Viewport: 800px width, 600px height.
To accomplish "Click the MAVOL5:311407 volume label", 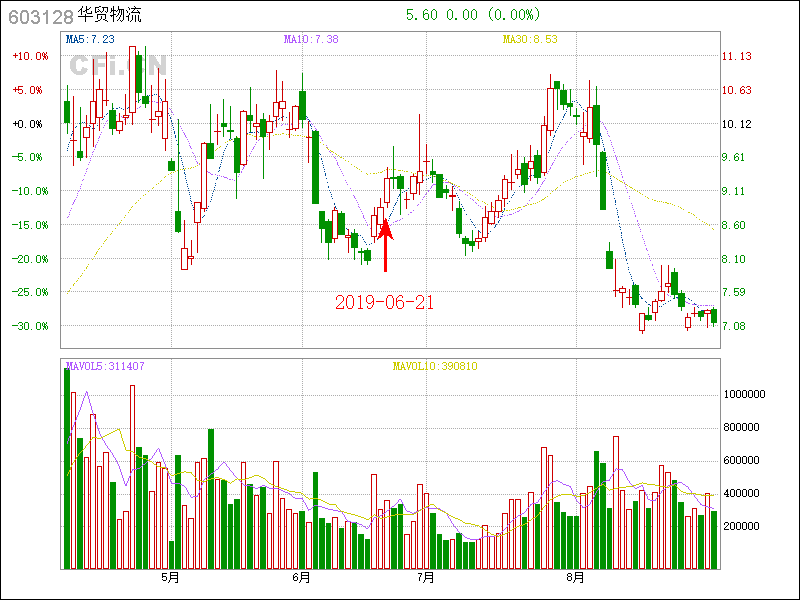I will click(x=105, y=366).
